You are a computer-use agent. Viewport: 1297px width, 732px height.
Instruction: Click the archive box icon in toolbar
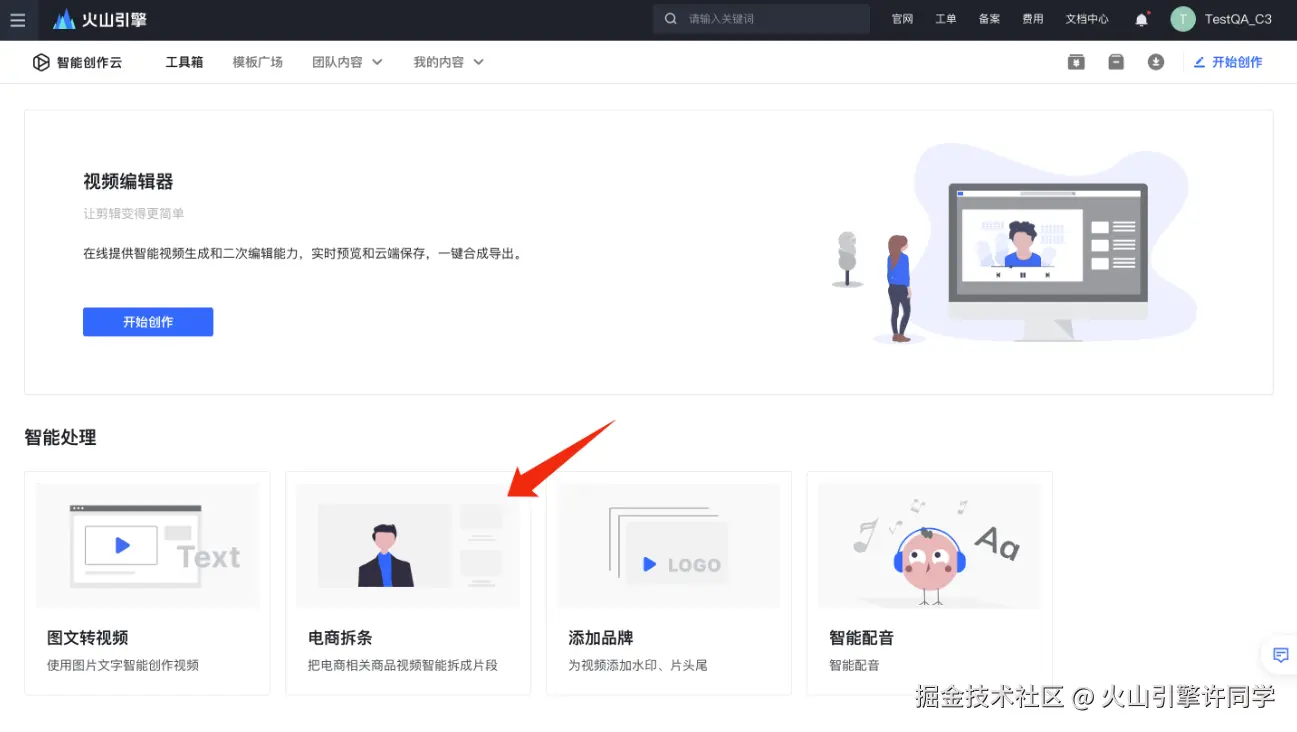[x=1116, y=62]
